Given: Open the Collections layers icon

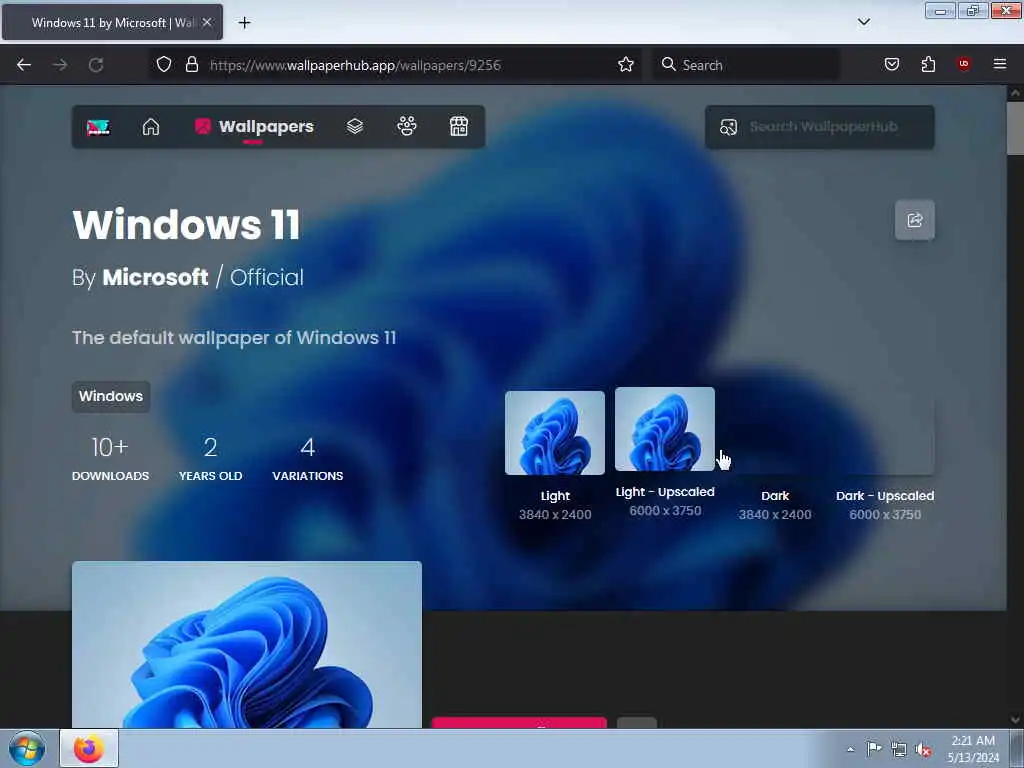Looking at the screenshot, I should pyautogui.click(x=355, y=126).
